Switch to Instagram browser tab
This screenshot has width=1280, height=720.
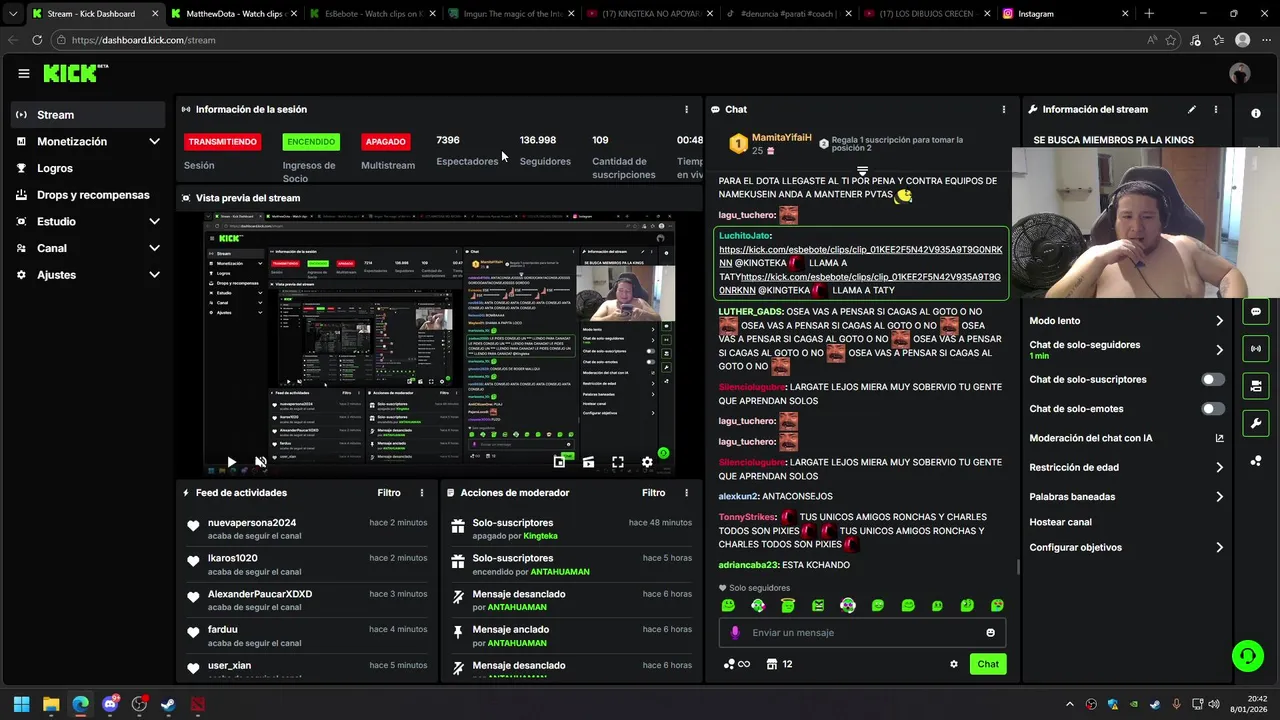(x=1065, y=14)
